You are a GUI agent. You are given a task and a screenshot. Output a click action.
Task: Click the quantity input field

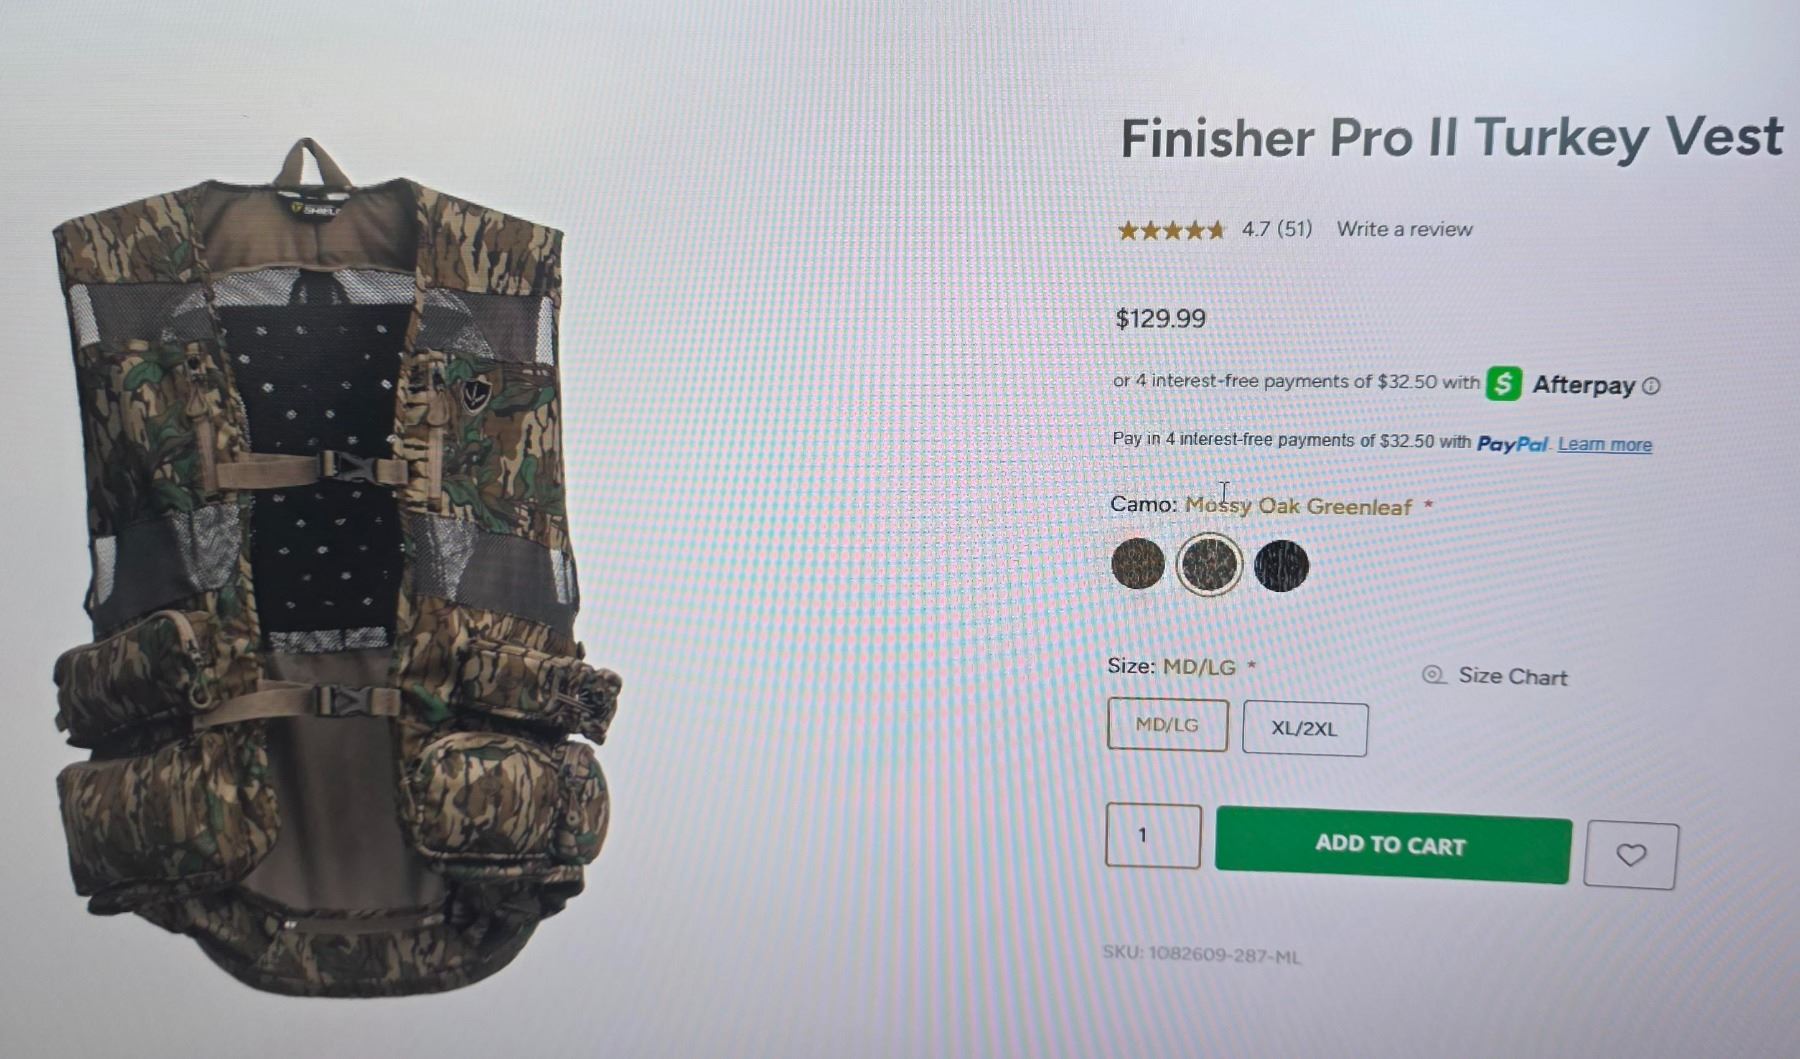[1153, 835]
